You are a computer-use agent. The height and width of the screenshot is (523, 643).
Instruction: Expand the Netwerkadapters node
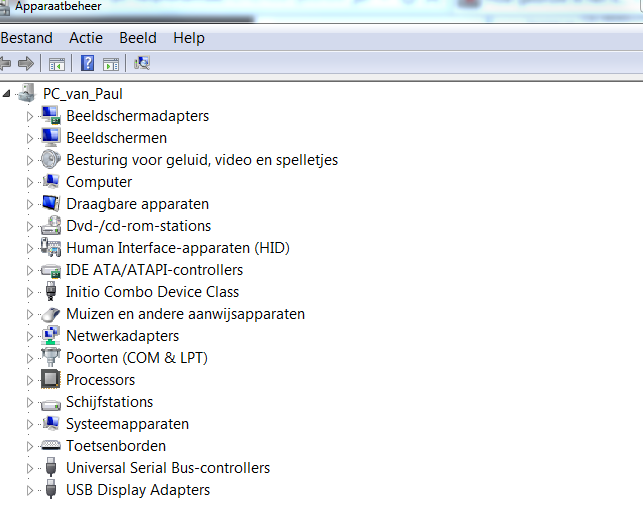[30, 336]
